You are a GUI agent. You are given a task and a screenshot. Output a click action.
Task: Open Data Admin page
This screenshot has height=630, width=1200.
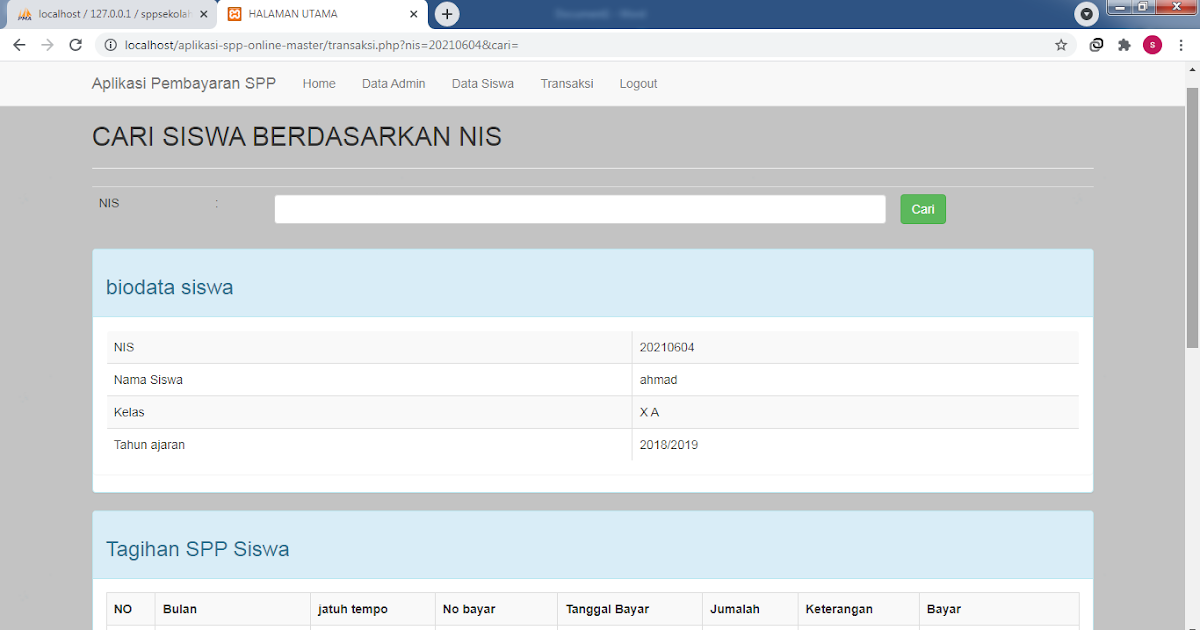393,83
